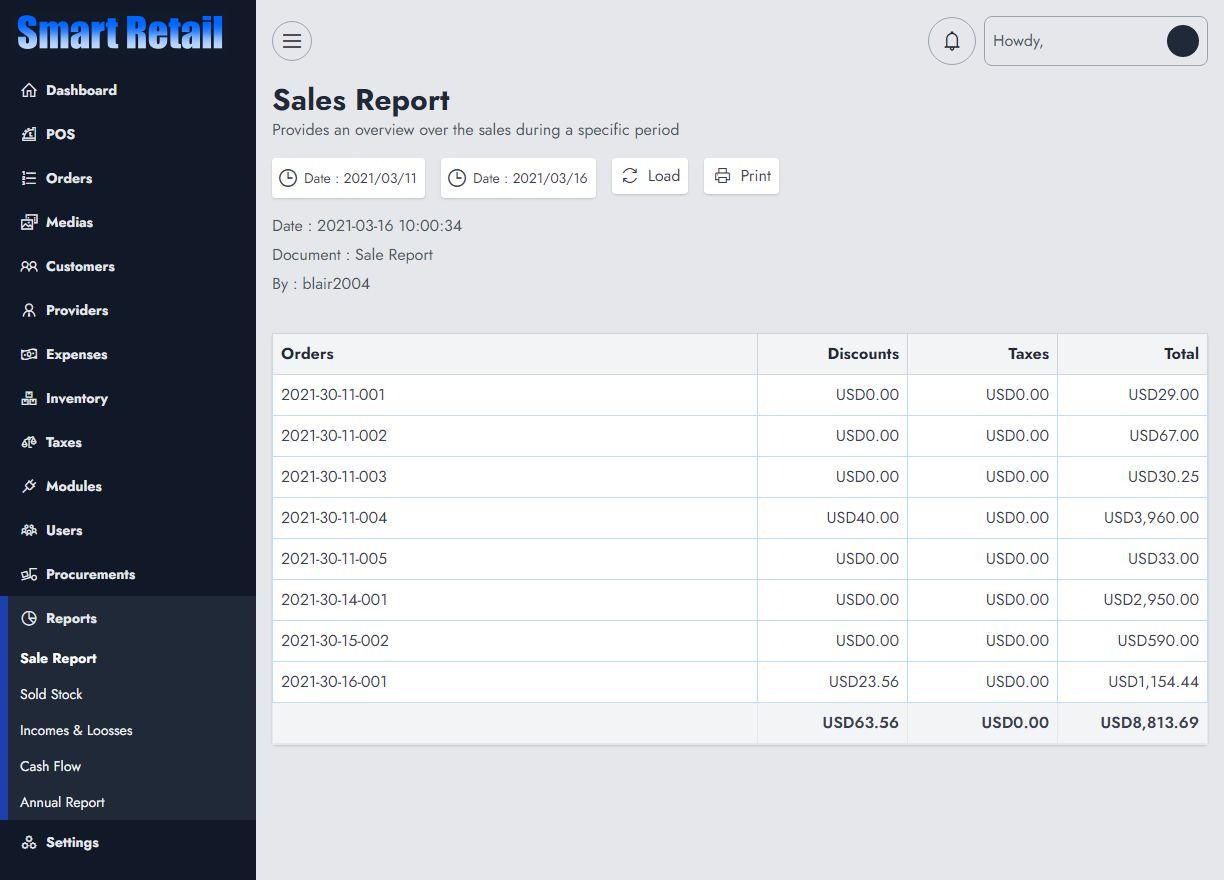Open the Sold Stock report
The image size is (1224, 880).
tap(51, 694)
